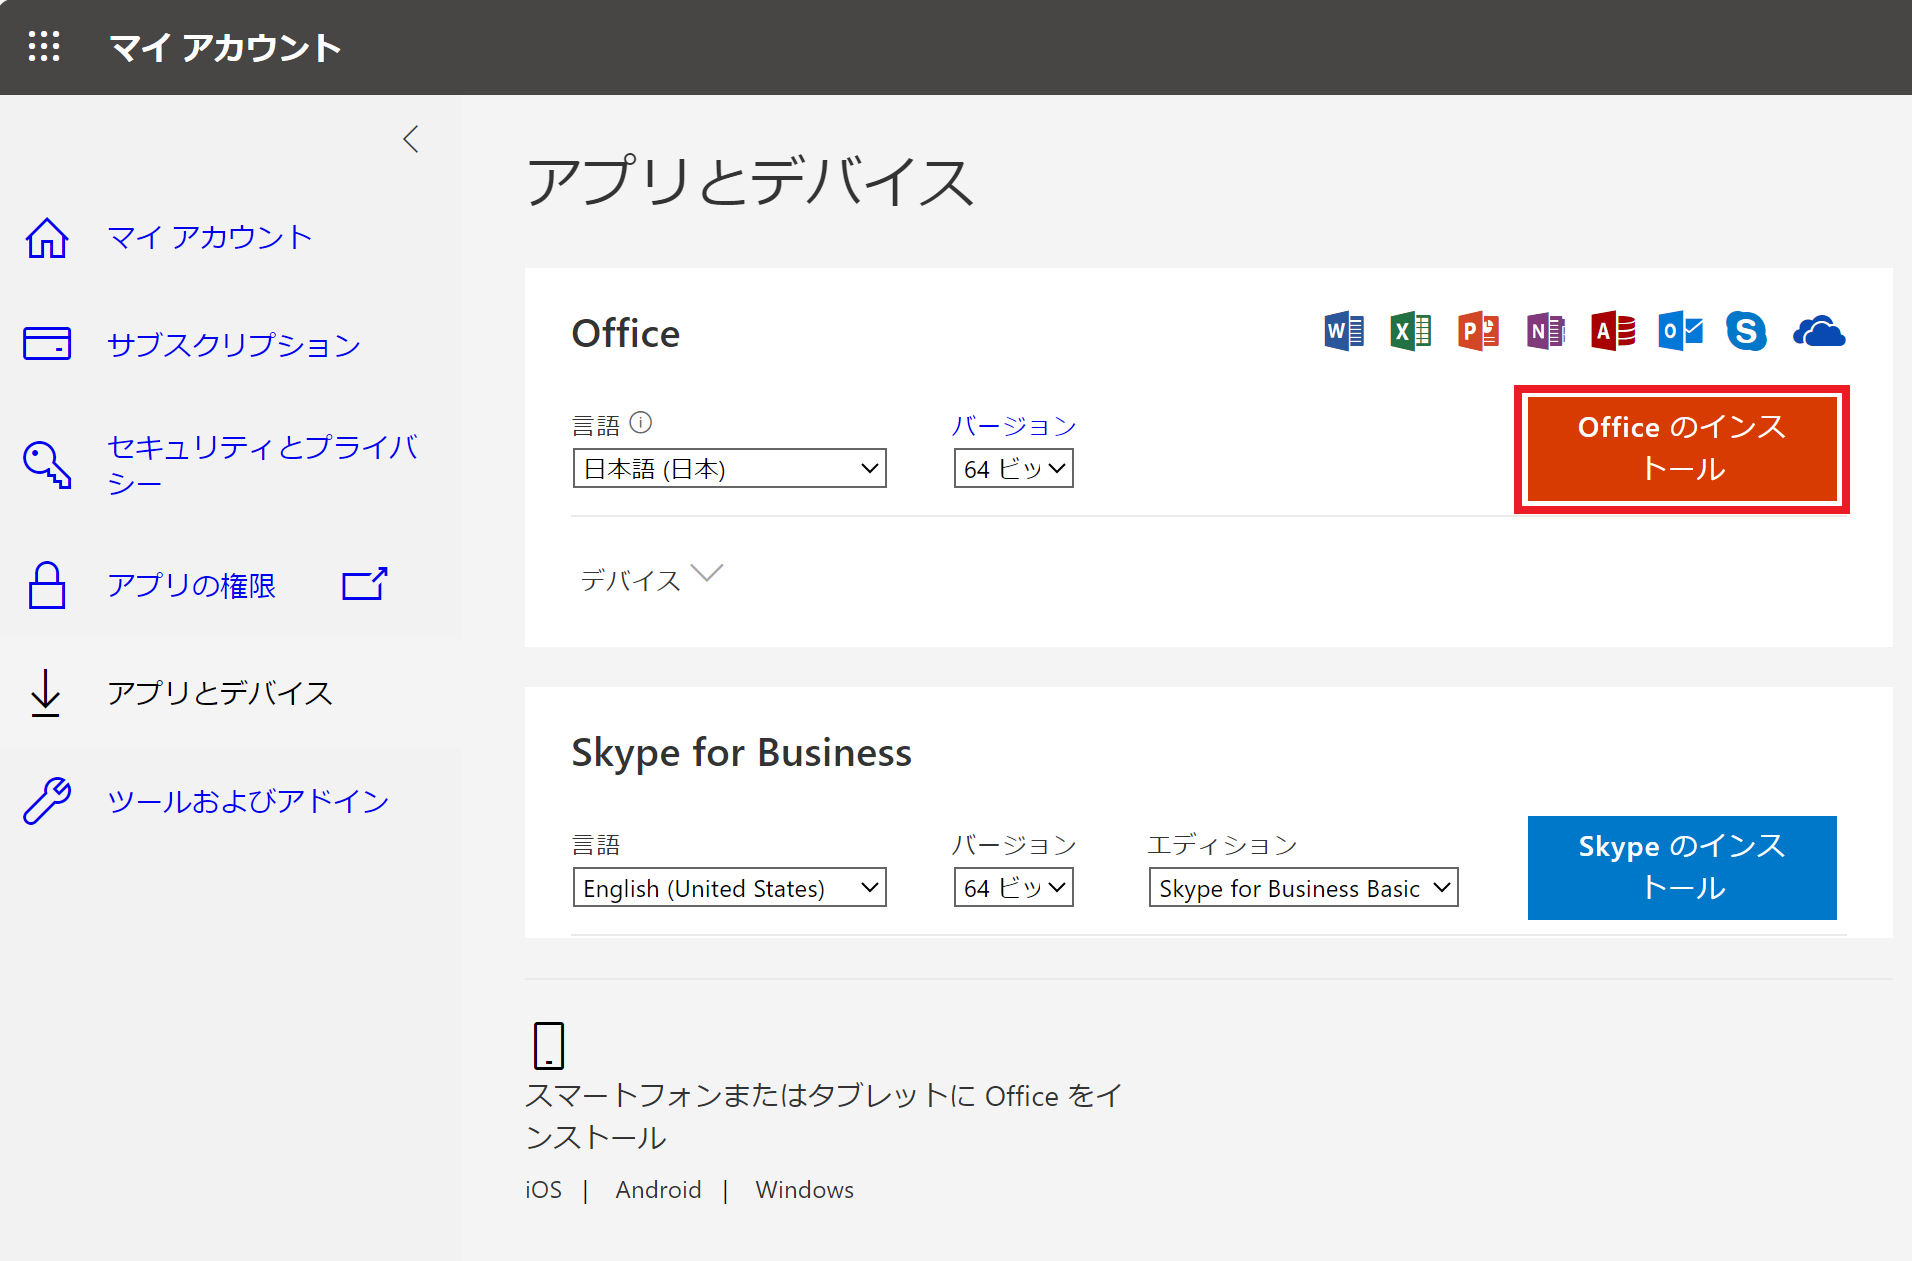1912x1261 pixels.
Task: Click the Excel app icon
Action: coord(1410,331)
